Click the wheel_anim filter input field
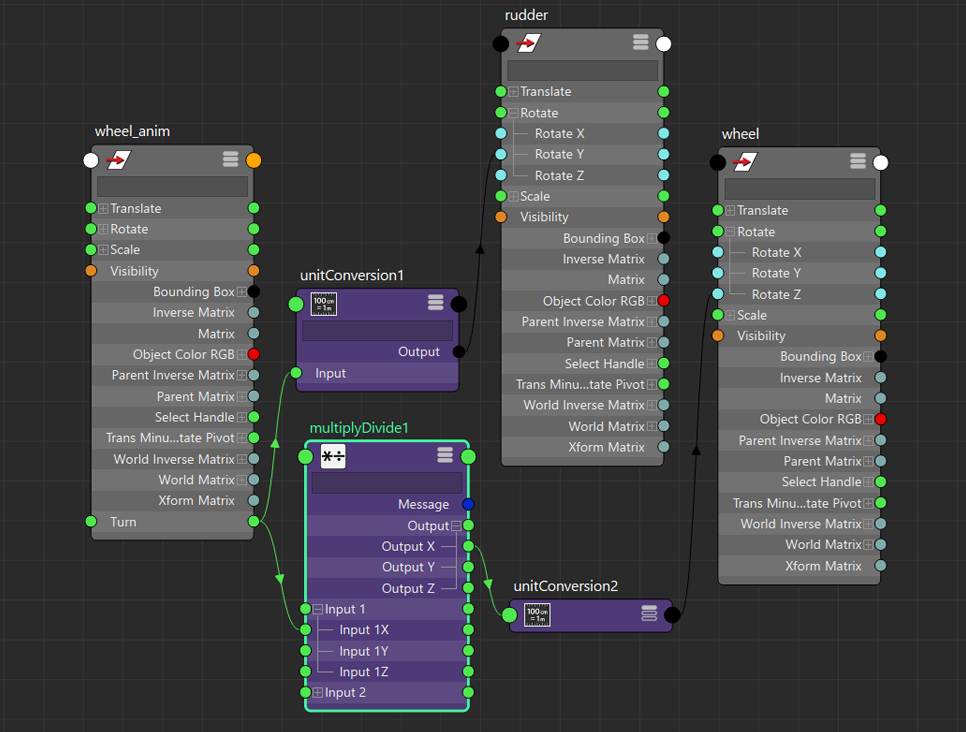The height and width of the screenshot is (732, 966). click(172, 186)
